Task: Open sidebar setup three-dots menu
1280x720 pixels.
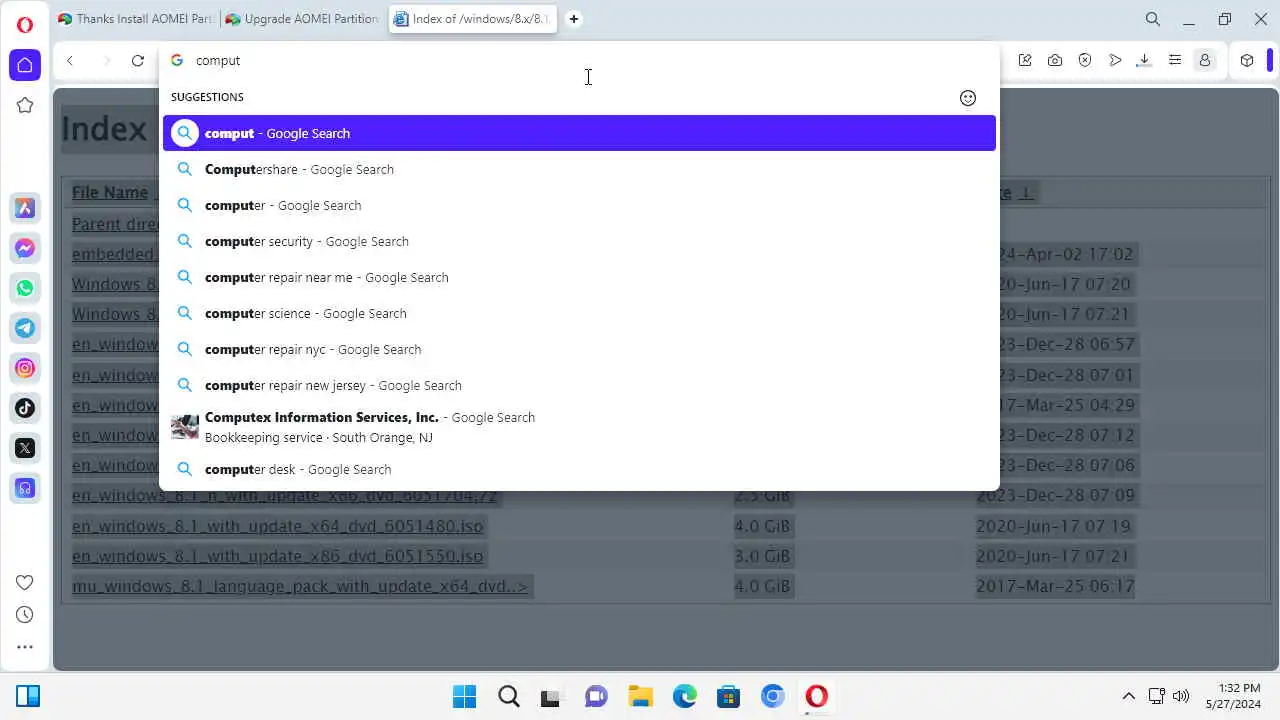Action: tap(25, 647)
